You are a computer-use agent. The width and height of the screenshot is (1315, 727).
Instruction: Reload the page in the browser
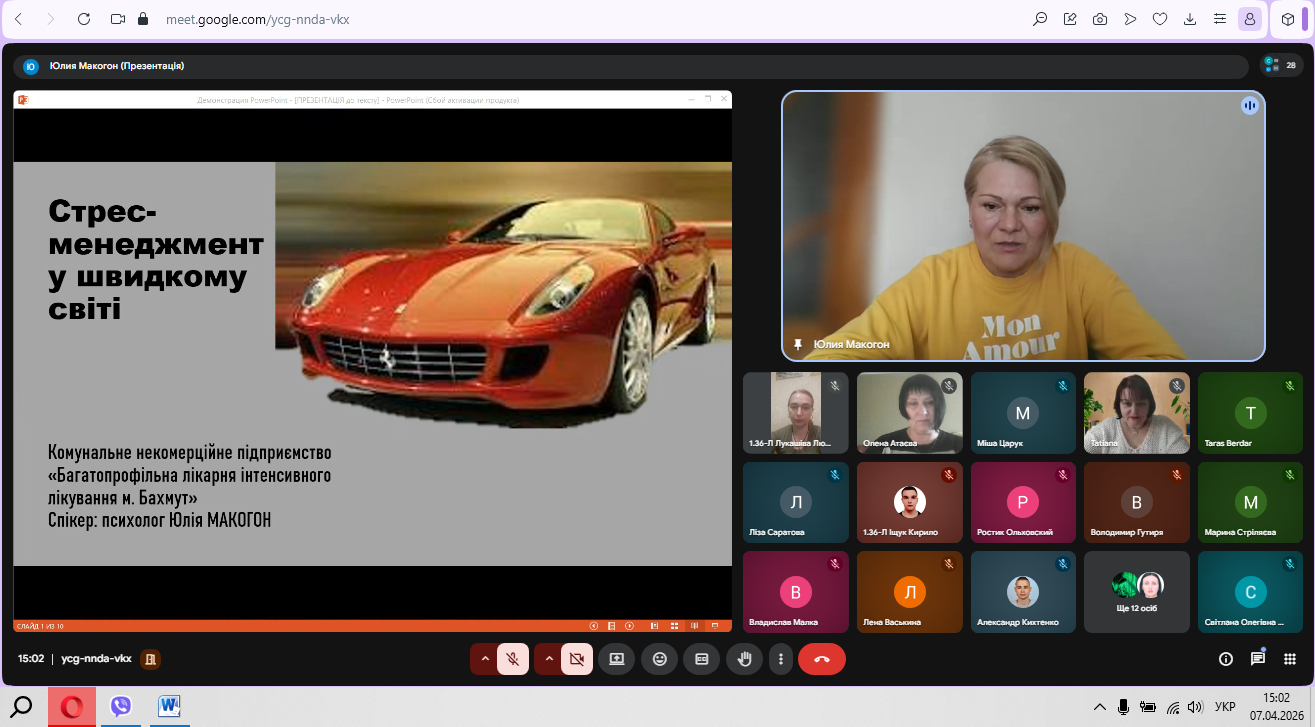(83, 19)
